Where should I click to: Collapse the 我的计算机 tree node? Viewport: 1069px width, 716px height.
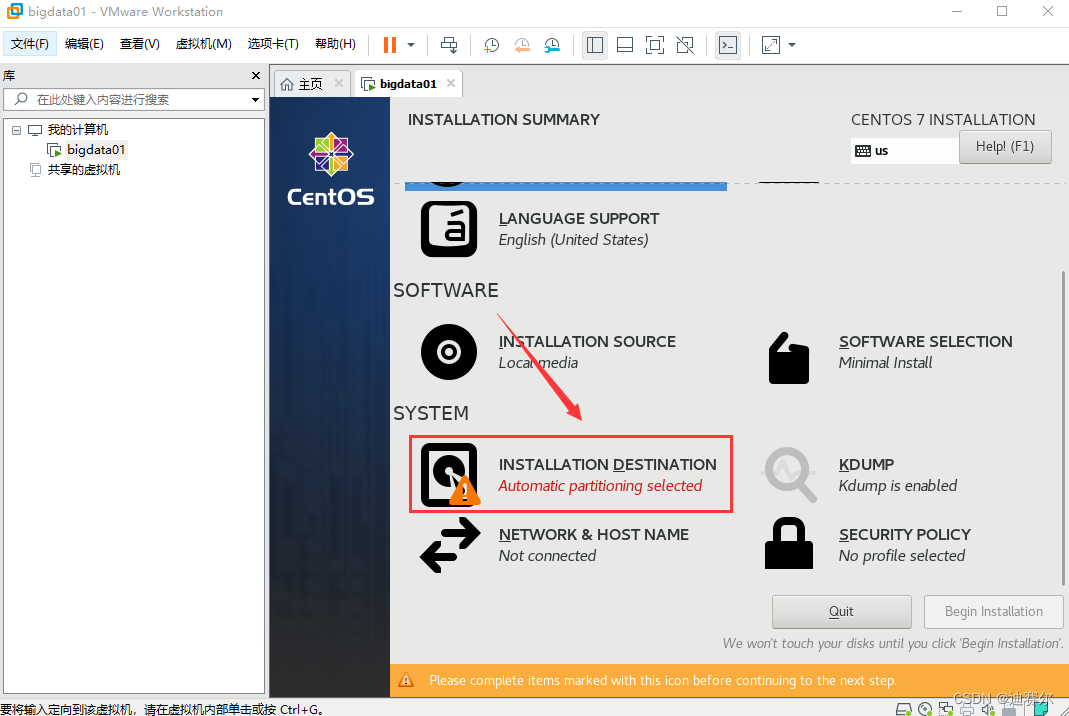point(16,130)
